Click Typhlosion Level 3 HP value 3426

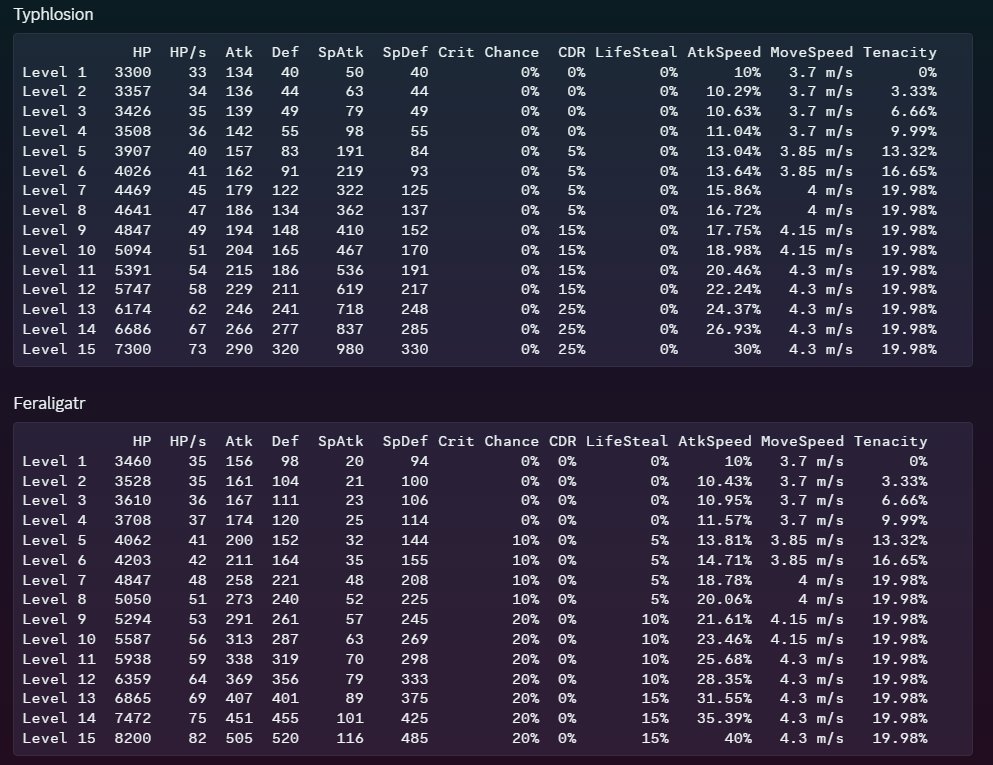[x=133, y=111]
